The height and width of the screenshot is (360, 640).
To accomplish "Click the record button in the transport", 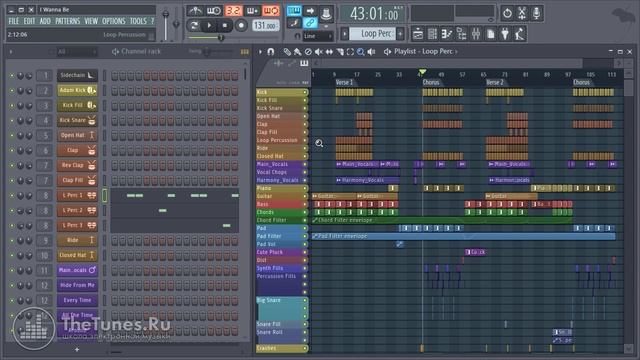I will pyautogui.click(x=241, y=25).
